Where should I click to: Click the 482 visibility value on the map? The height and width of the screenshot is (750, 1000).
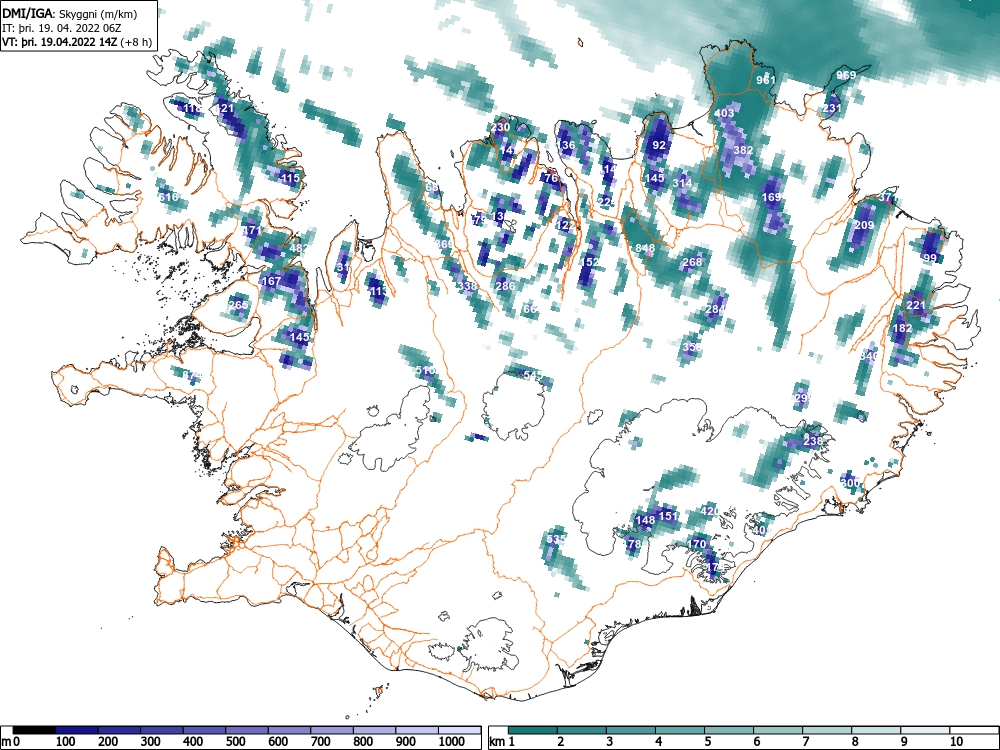pyautogui.click(x=299, y=249)
